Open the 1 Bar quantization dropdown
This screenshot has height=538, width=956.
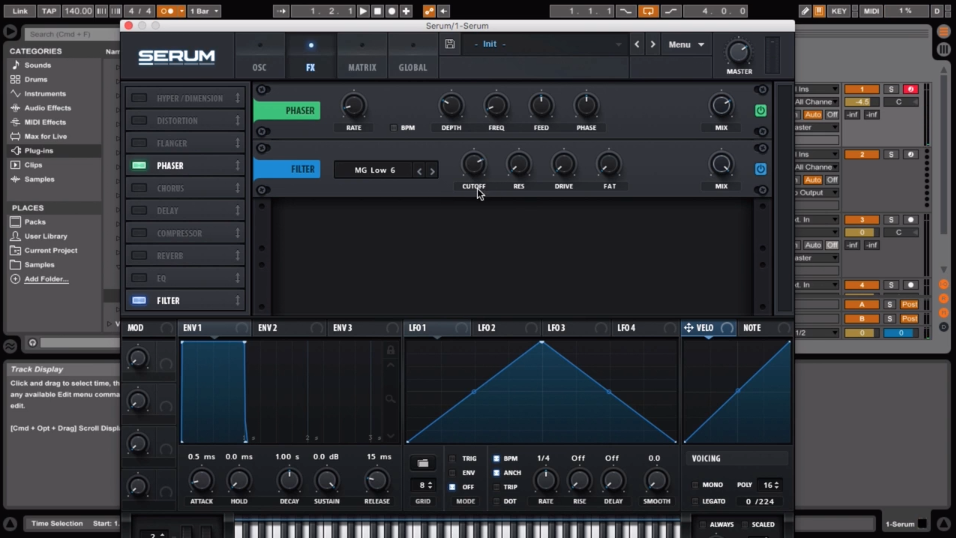(x=204, y=11)
